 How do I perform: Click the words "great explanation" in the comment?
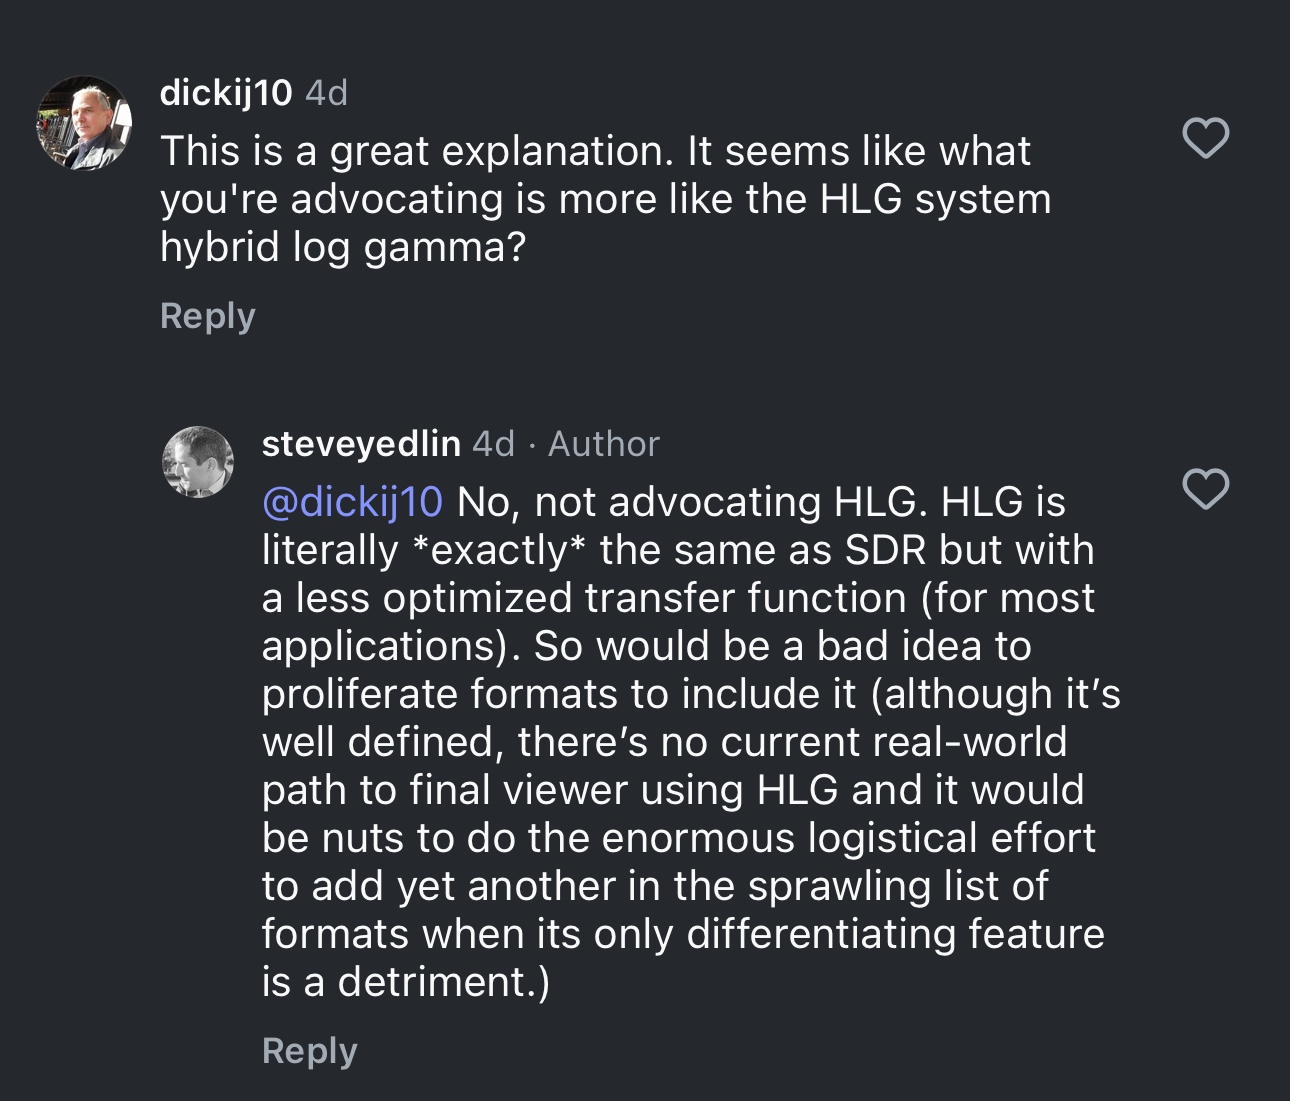tap(497, 151)
